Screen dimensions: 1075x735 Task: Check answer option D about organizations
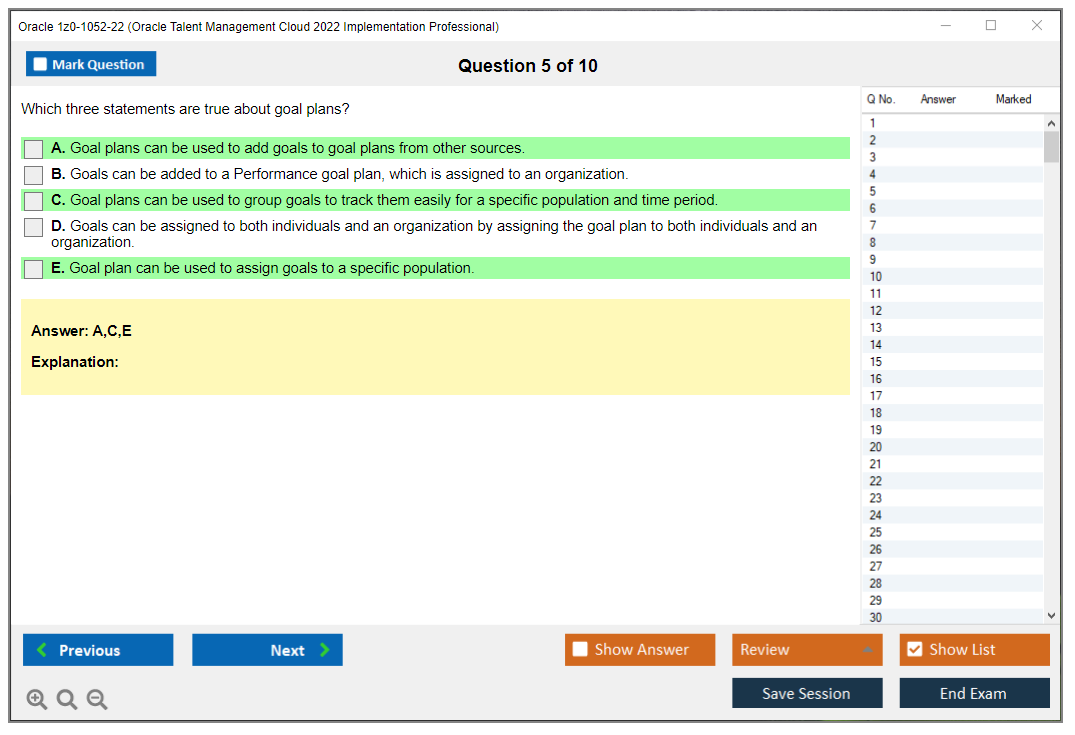click(x=32, y=227)
